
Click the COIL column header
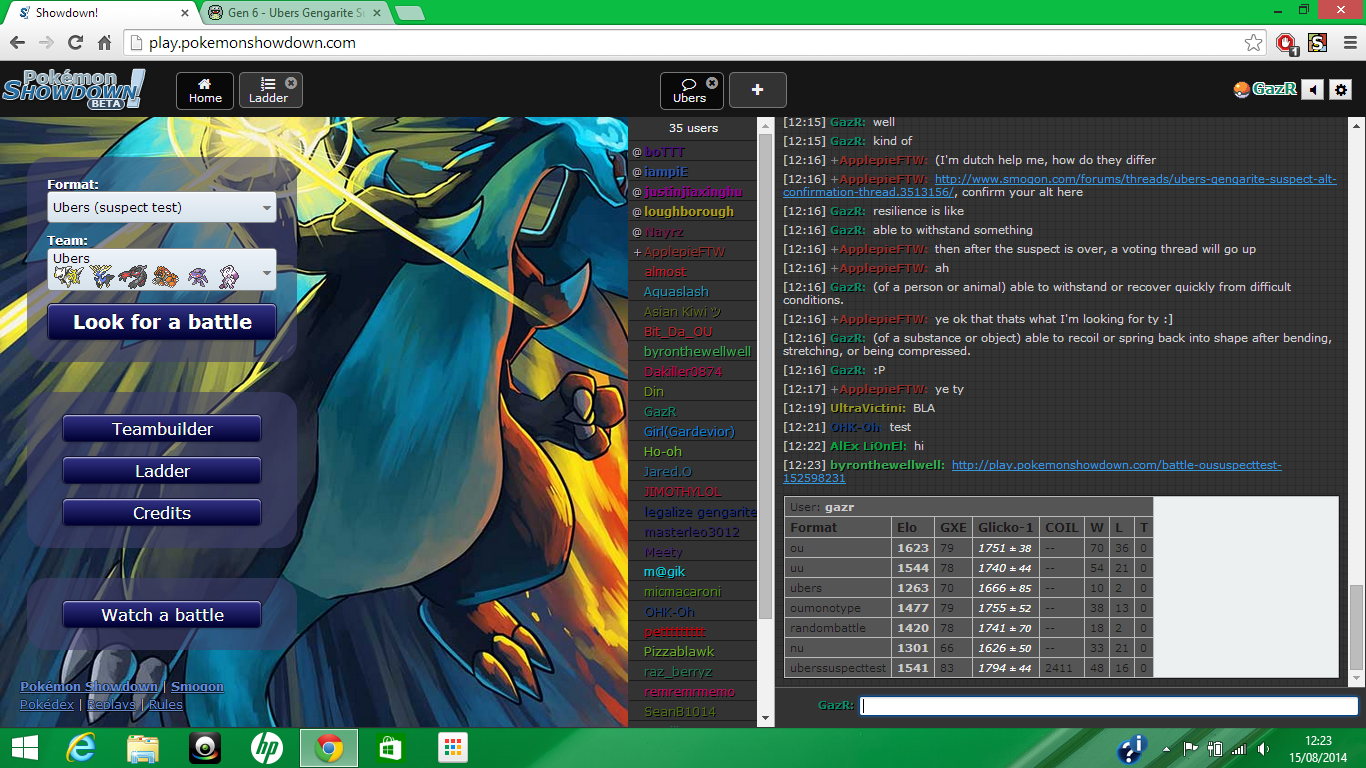point(1061,527)
